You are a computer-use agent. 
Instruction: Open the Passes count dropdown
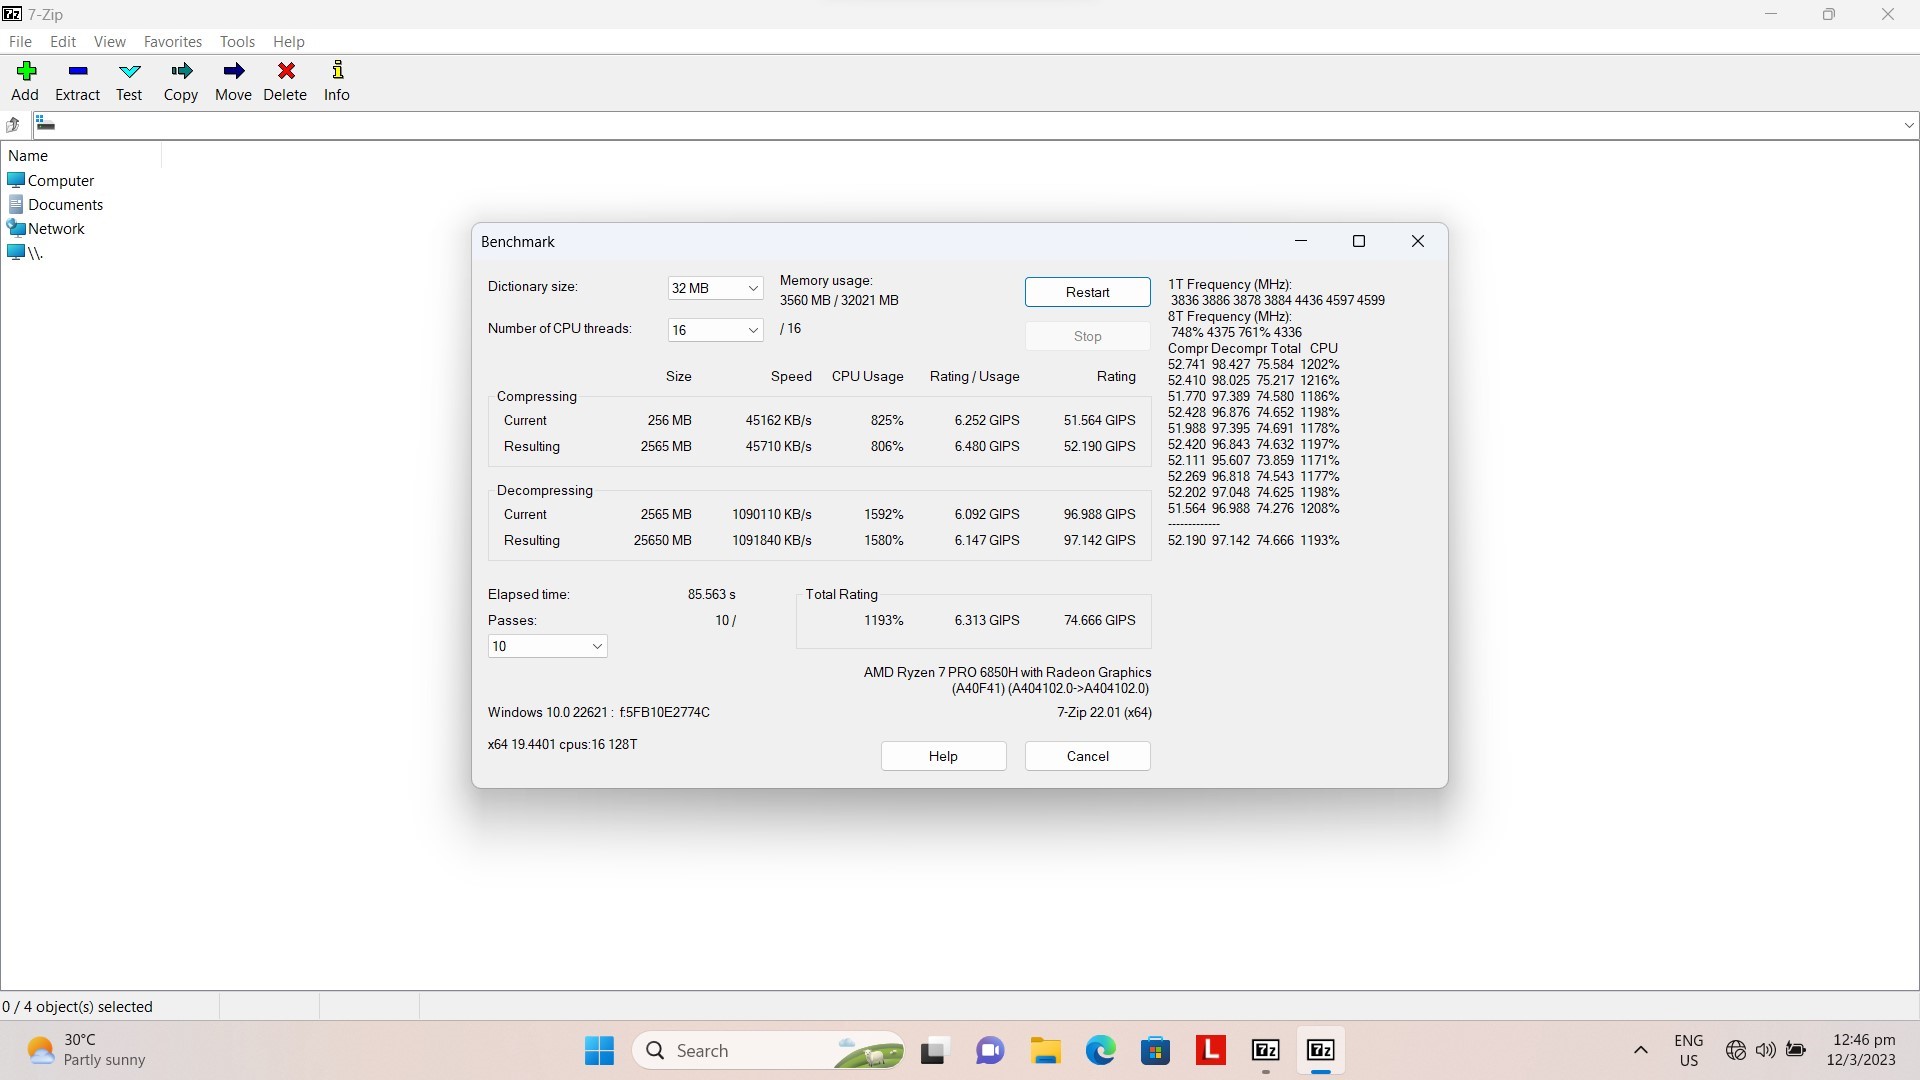click(547, 646)
